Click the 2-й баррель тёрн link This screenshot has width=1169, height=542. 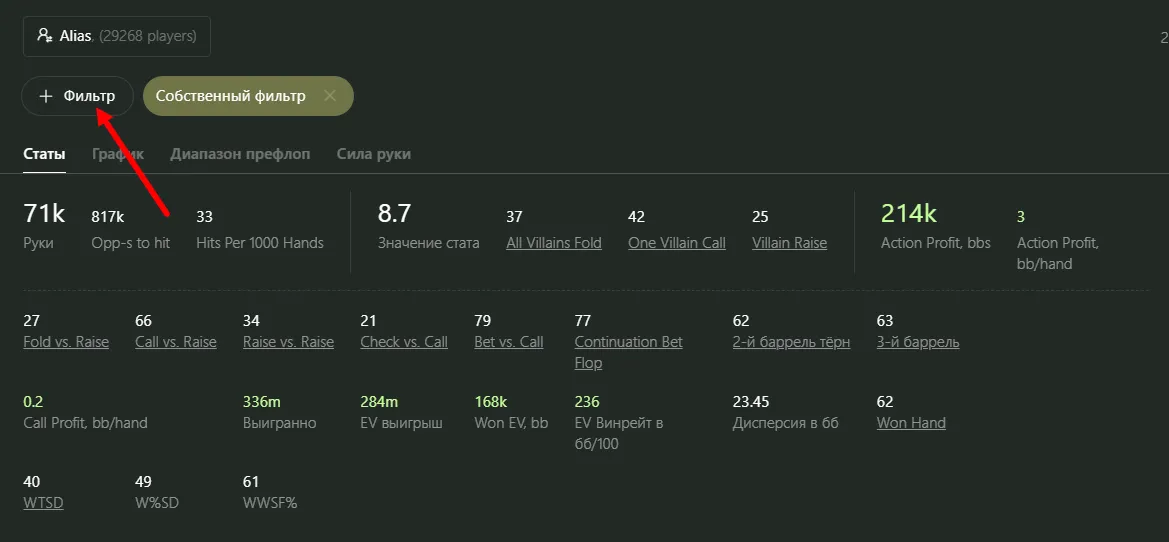coord(791,342)
